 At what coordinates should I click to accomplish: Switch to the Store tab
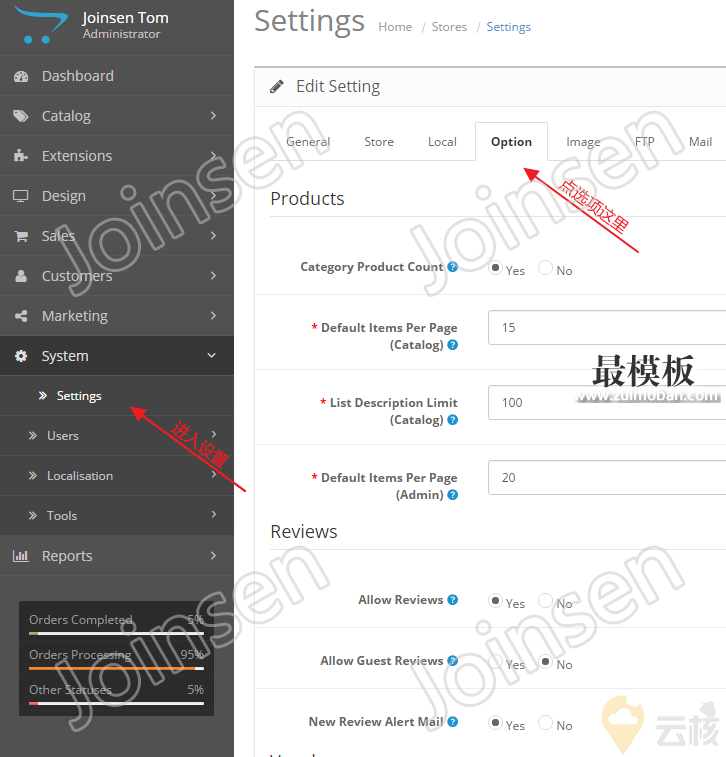click(x=379, y=142)
